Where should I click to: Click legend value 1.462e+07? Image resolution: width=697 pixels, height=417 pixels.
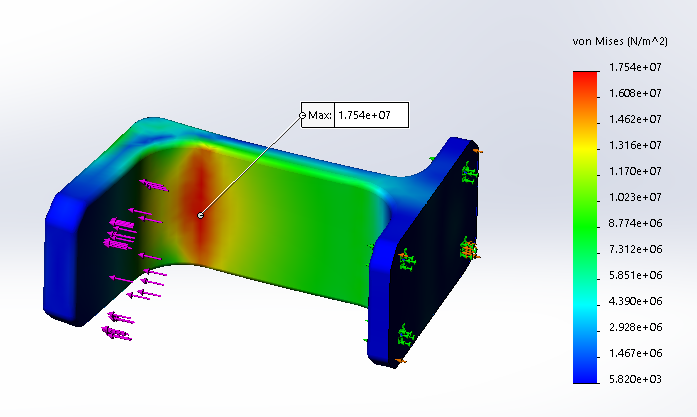tap(635, 119)
